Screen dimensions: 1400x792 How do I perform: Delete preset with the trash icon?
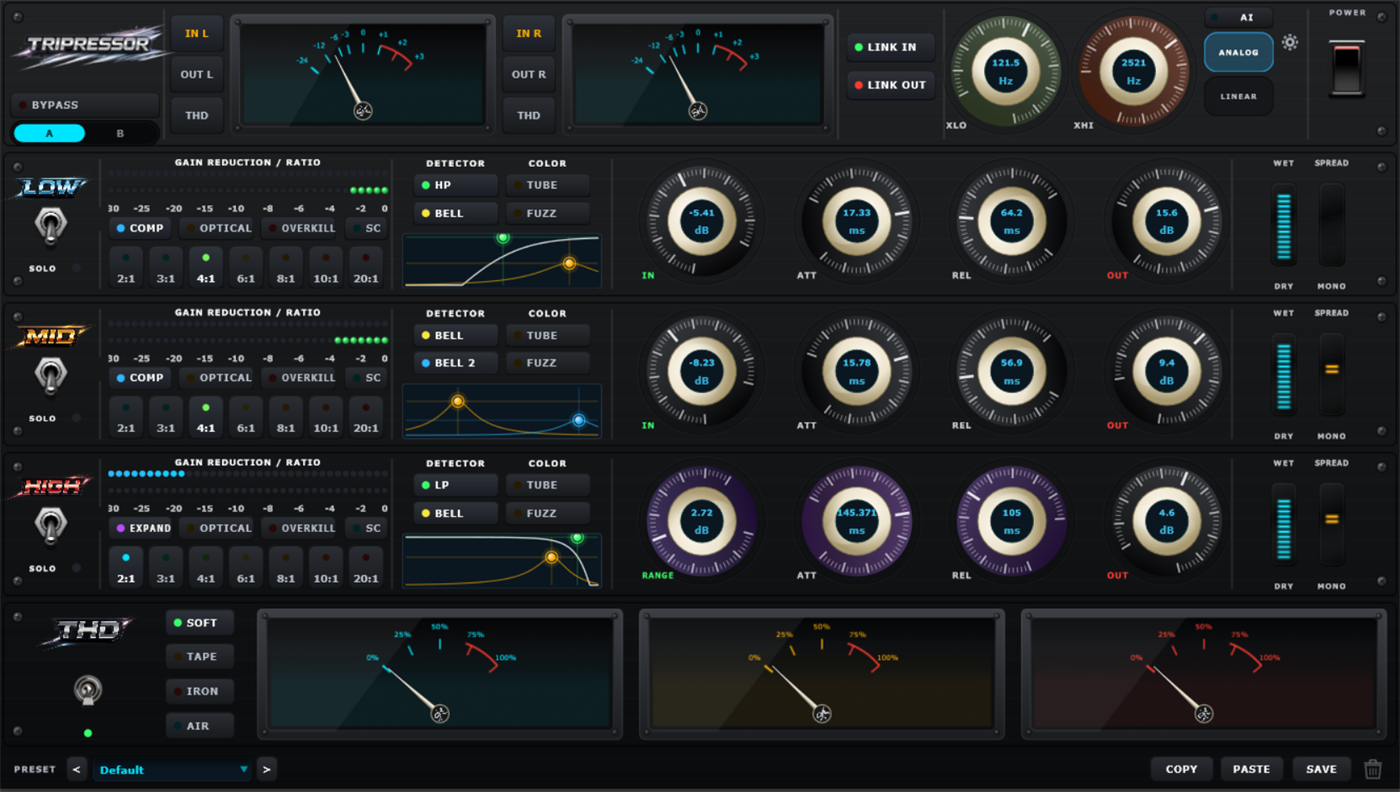point(1373,769)
